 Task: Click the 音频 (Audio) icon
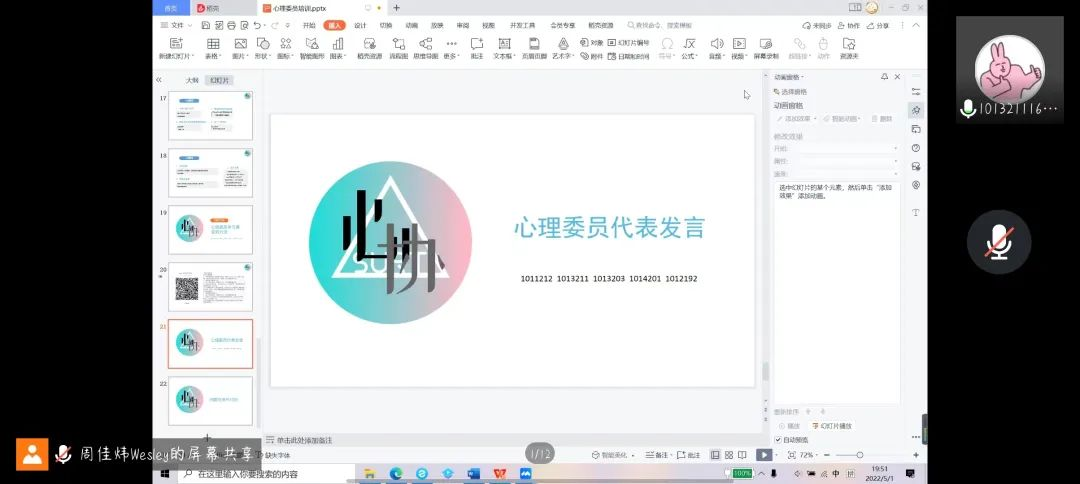pyautogui.click(x=716, y=44)
